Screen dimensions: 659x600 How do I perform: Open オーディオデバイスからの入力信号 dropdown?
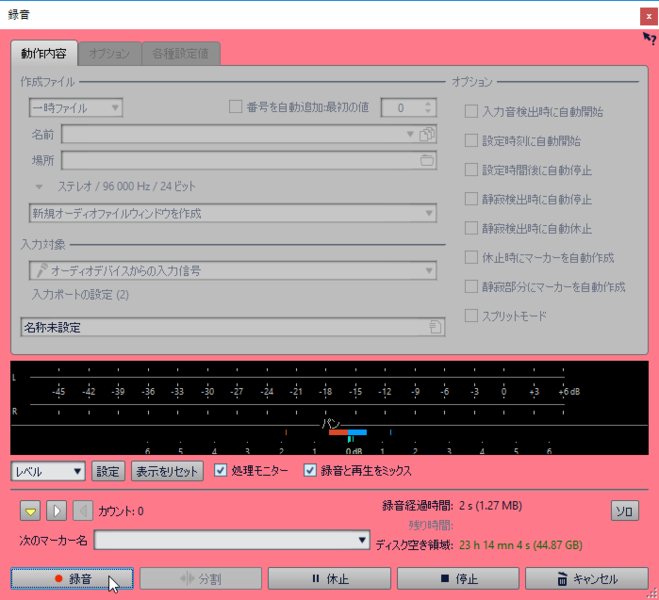[232, 271]
